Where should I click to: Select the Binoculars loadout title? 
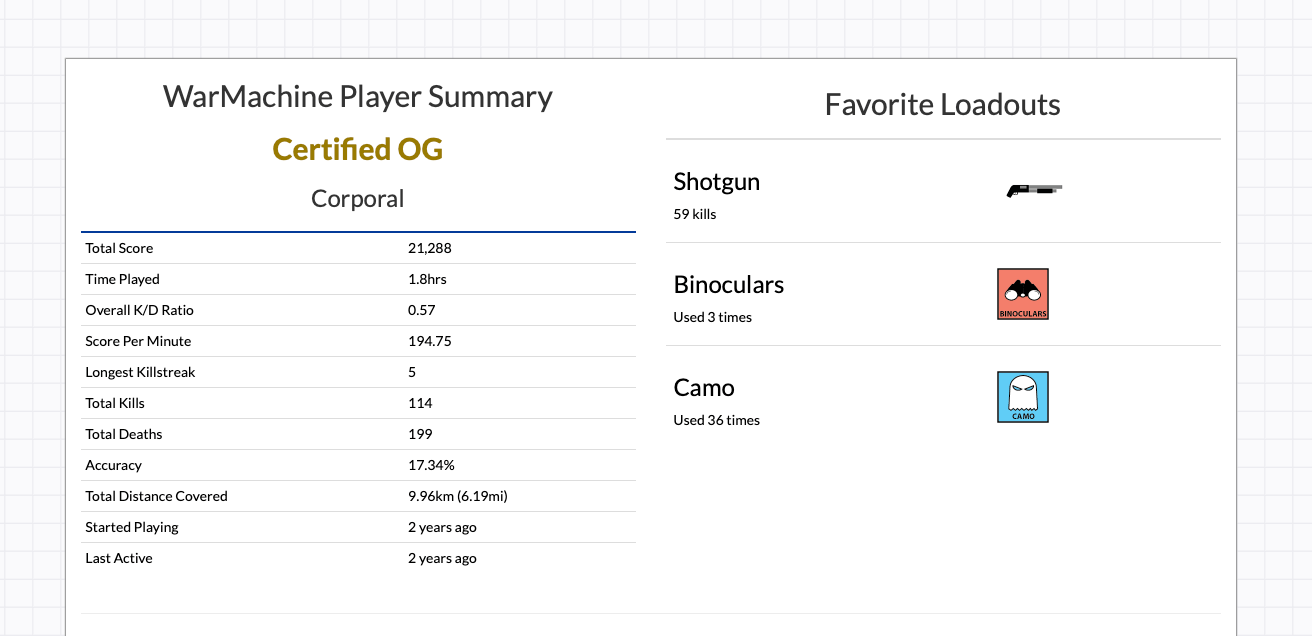pyautogui.click(x=729, y=285)
